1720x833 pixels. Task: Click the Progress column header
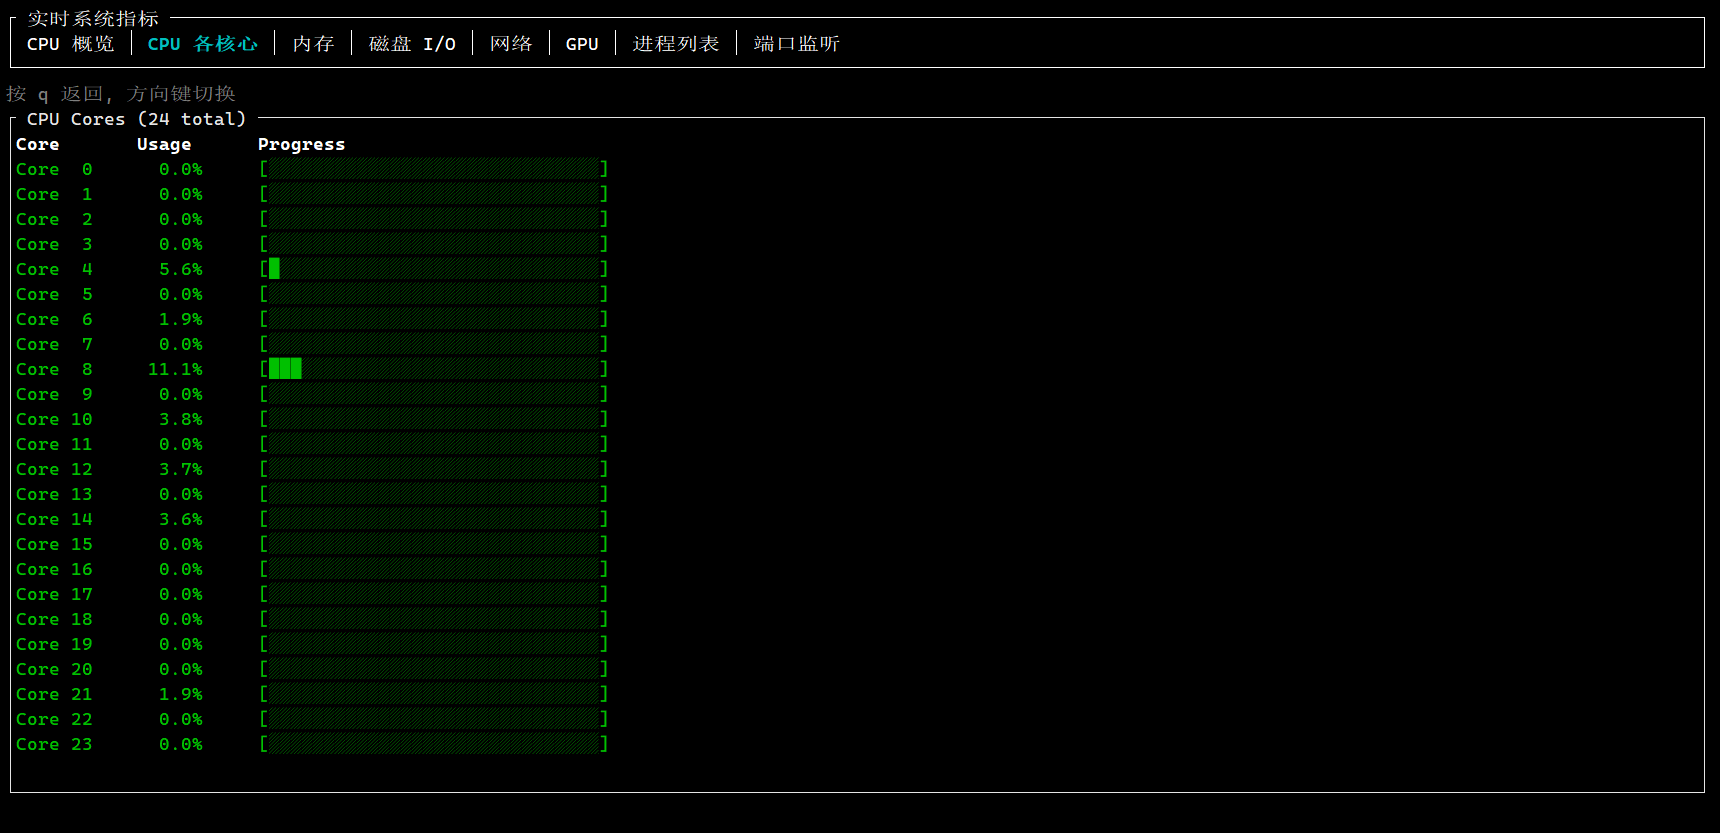(x=301, y=145)
